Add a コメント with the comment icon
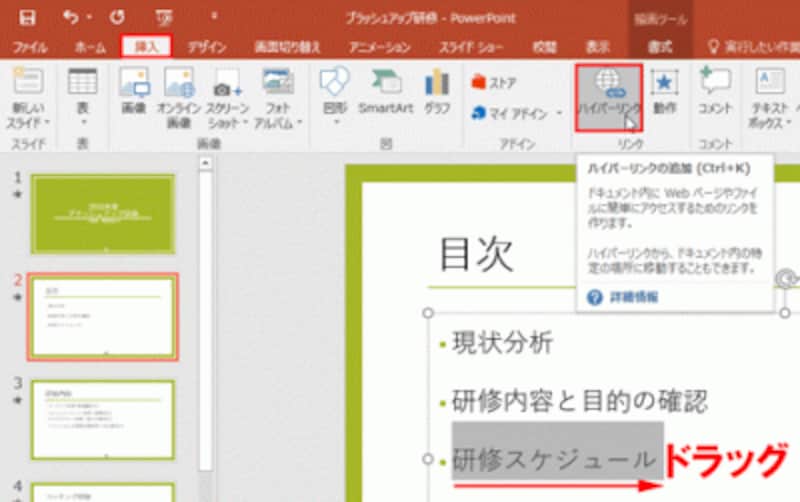 tap(715, 91)
